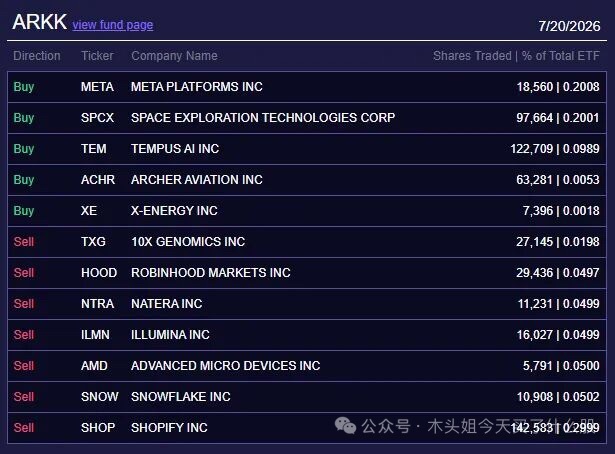Select the NTRA ticker cell
615x454 pixels.
pyautogui.click(x=97, y=303)
